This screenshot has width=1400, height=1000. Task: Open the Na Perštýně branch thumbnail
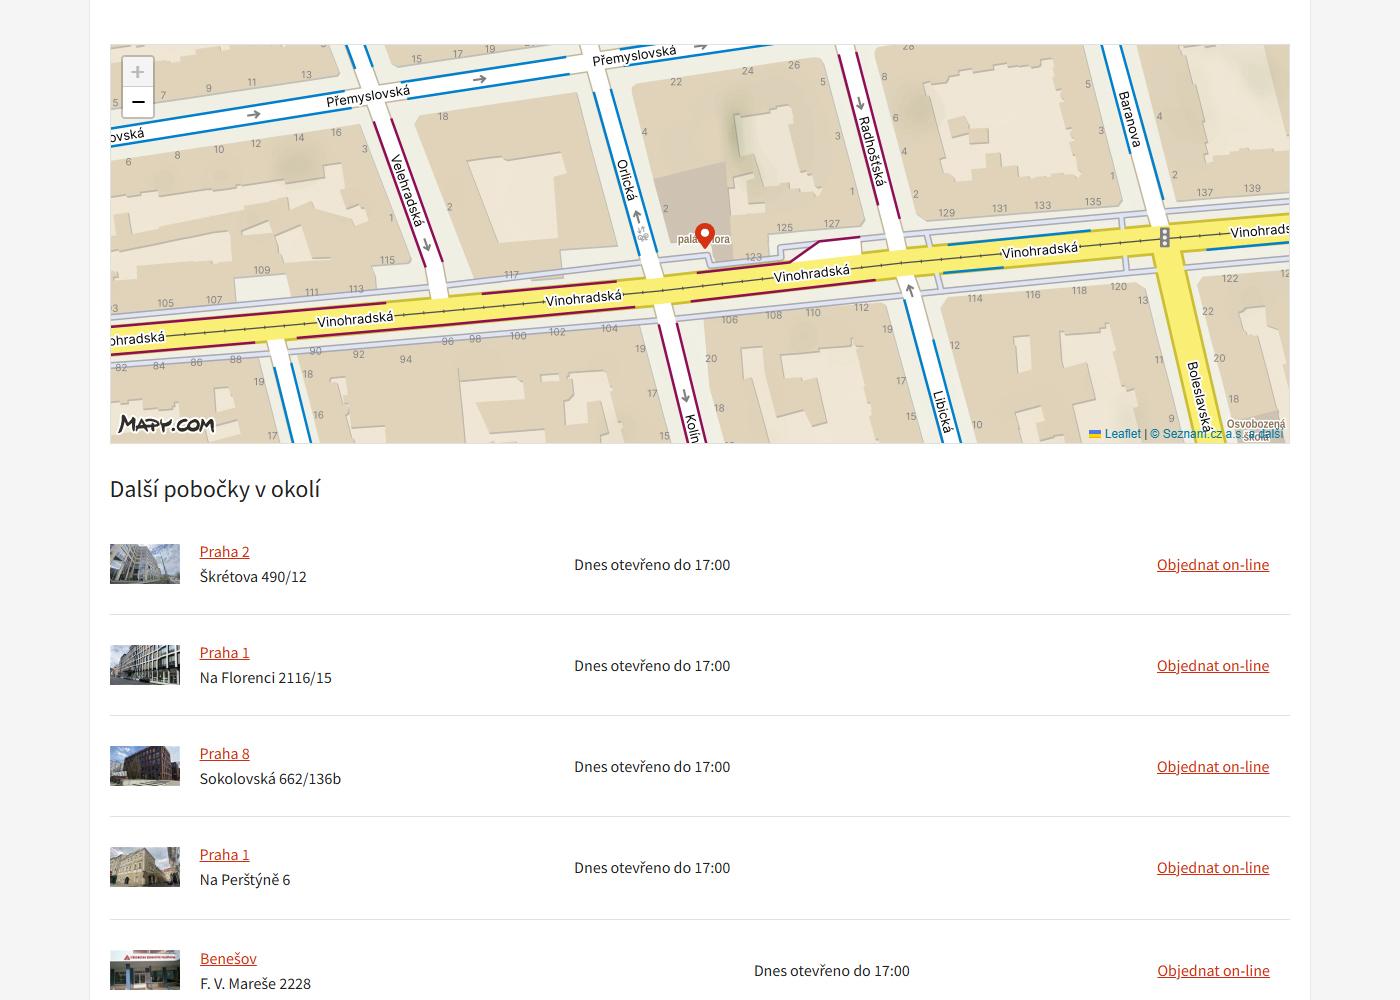(145, 867)
